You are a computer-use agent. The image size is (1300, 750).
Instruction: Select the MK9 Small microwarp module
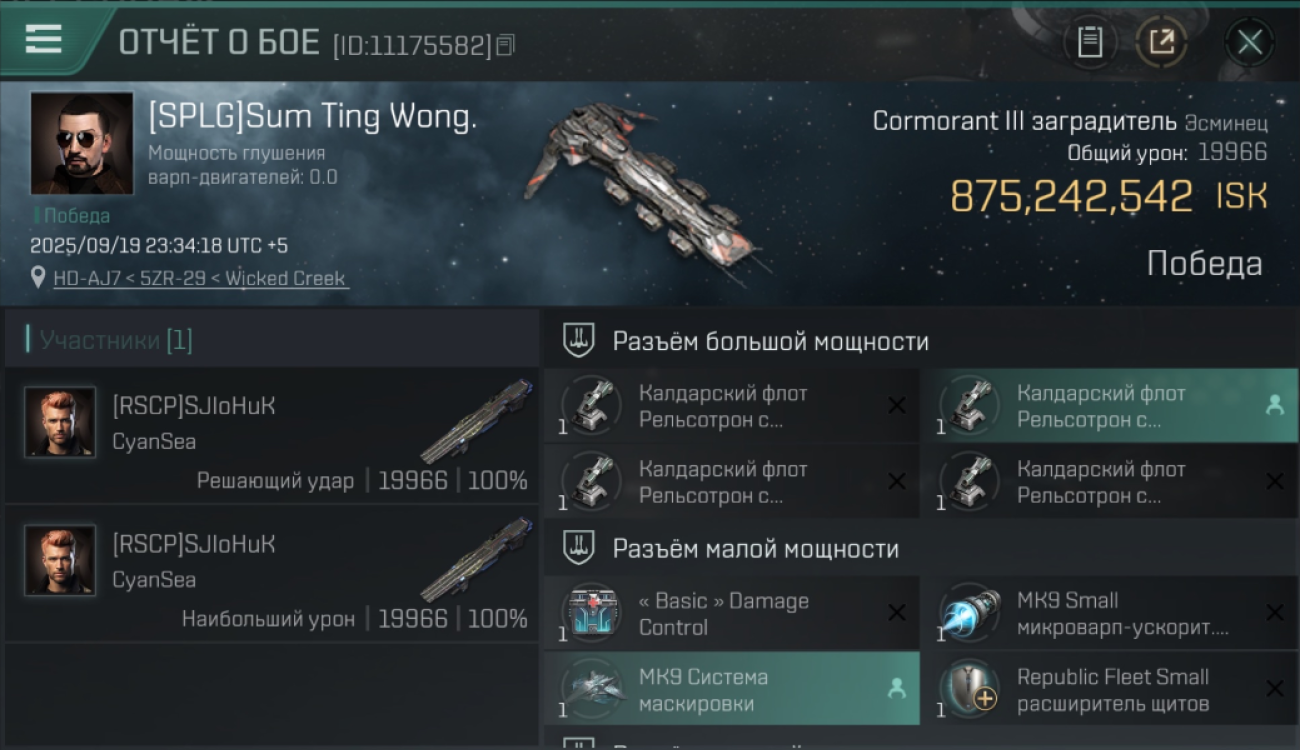1109,613
